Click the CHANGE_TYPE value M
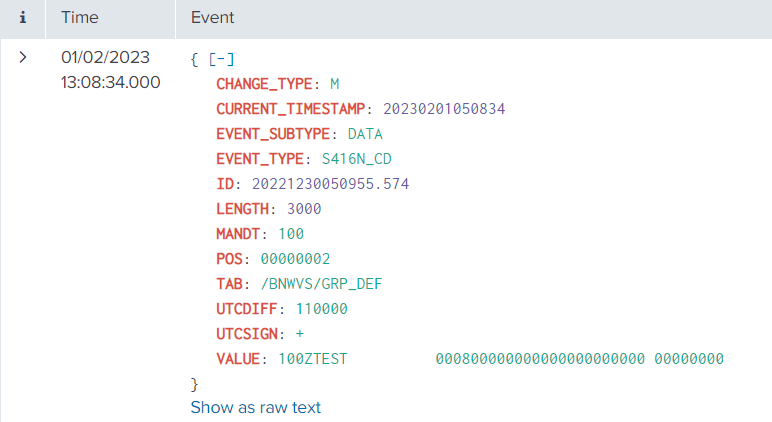This screenshot has width=772, height=422. coord(335,83)
